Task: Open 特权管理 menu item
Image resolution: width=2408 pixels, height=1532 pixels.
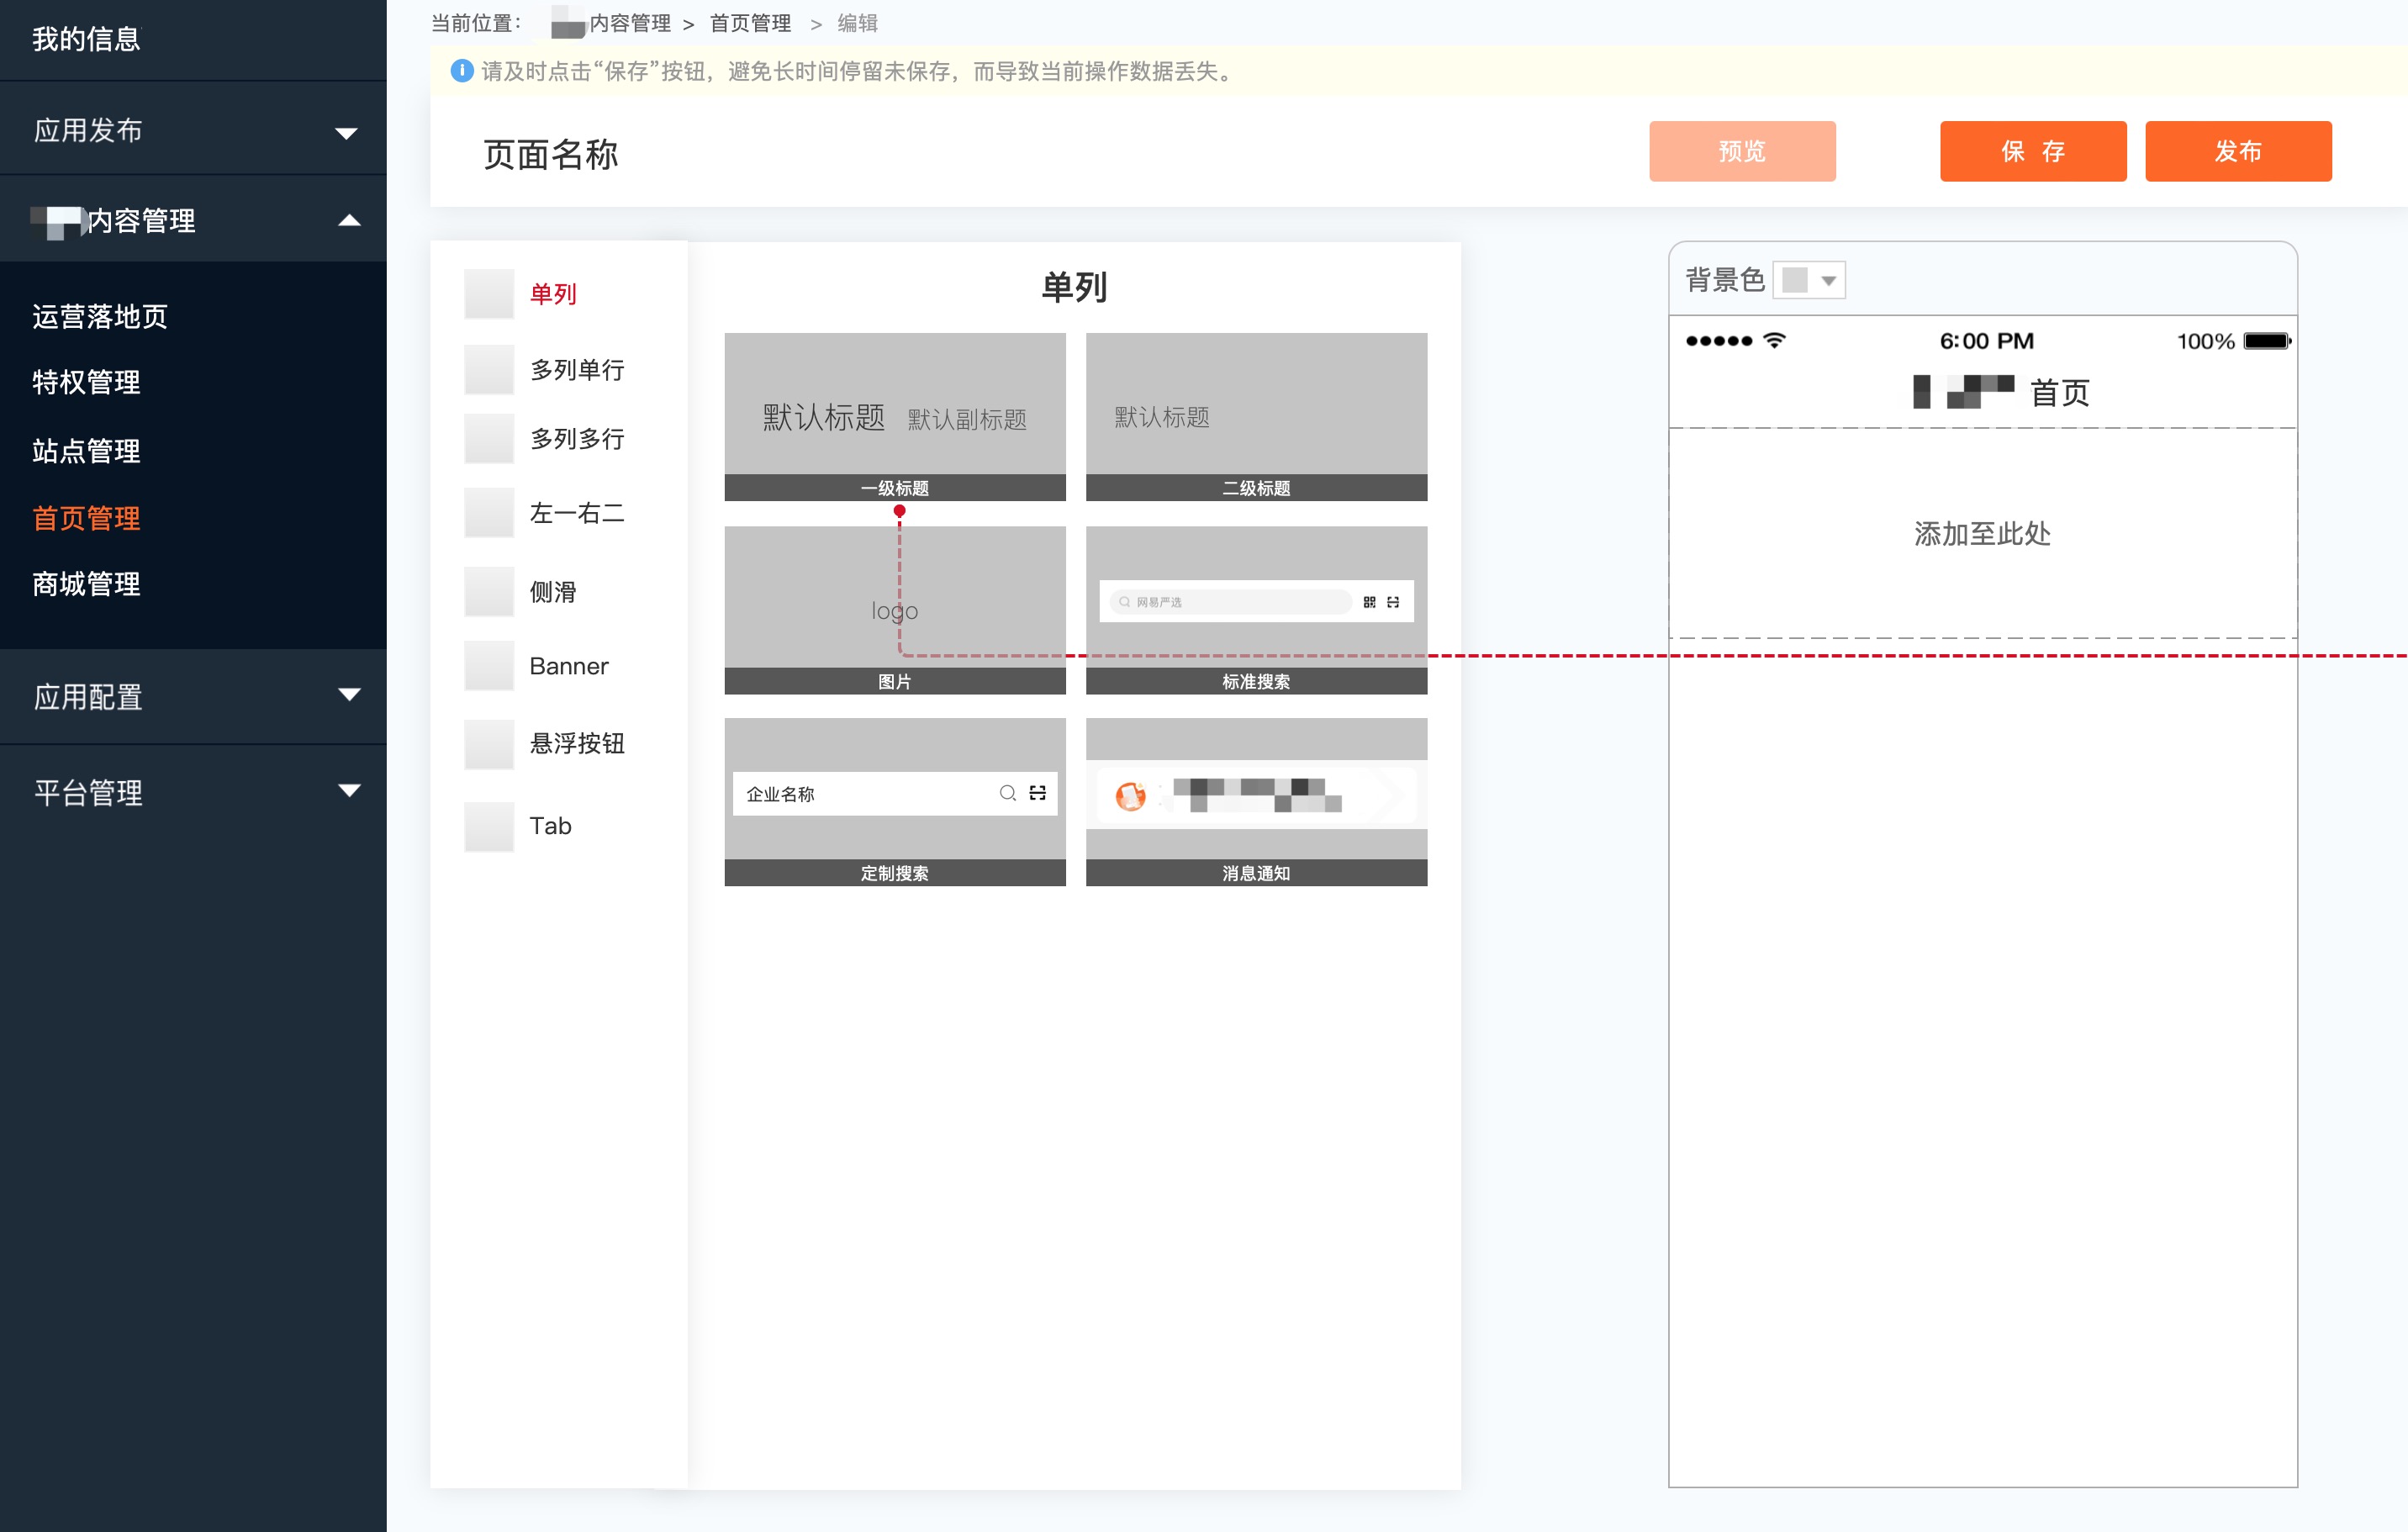Action: click(x=87, y=382)
